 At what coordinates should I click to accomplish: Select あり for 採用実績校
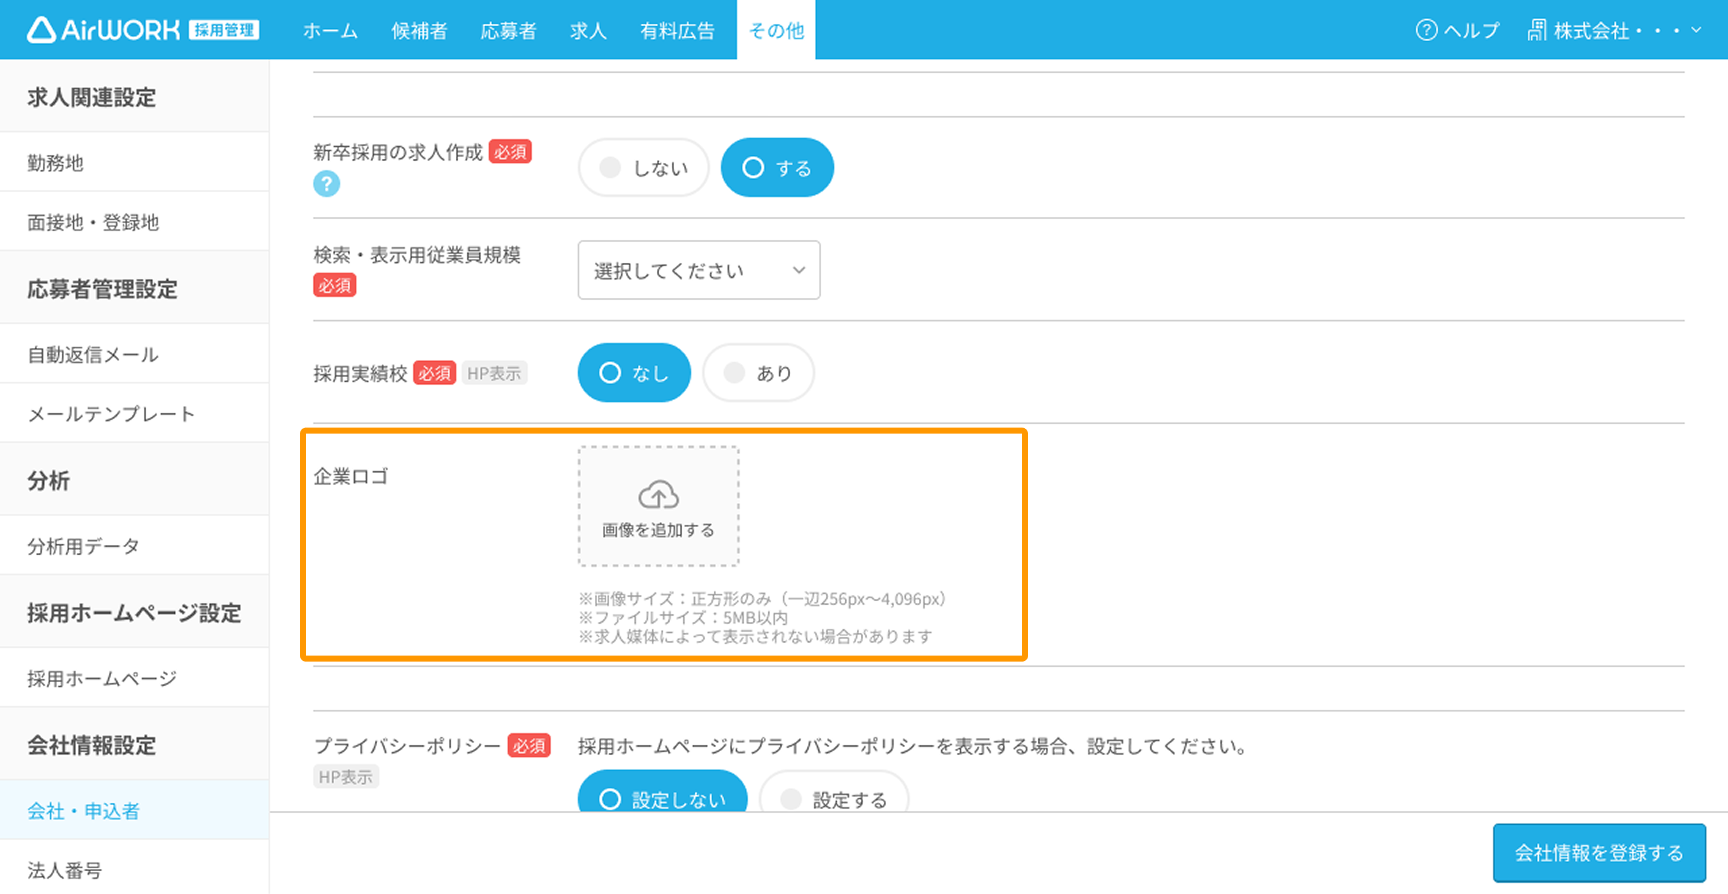pyautogui.click(x=759, y=373)
